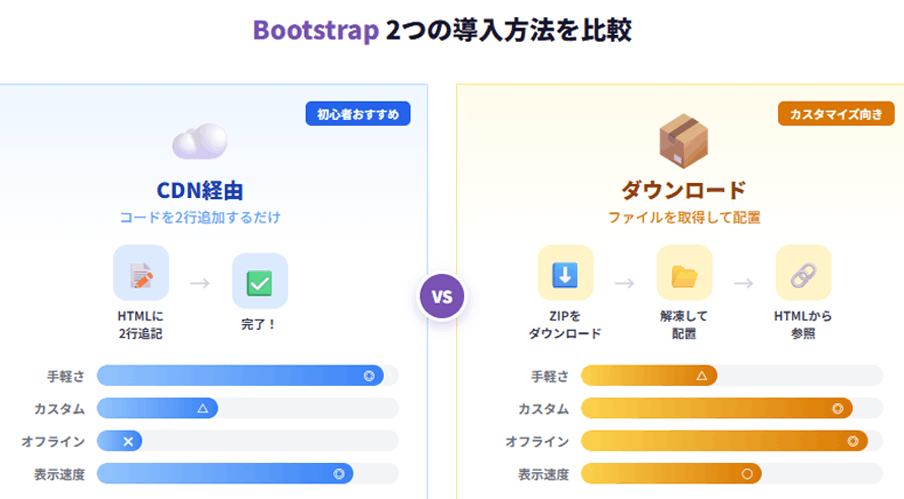Viewport: 904px width, 499px height.
Task: Click the purple VS circle badge
Action: click(441, 297)
